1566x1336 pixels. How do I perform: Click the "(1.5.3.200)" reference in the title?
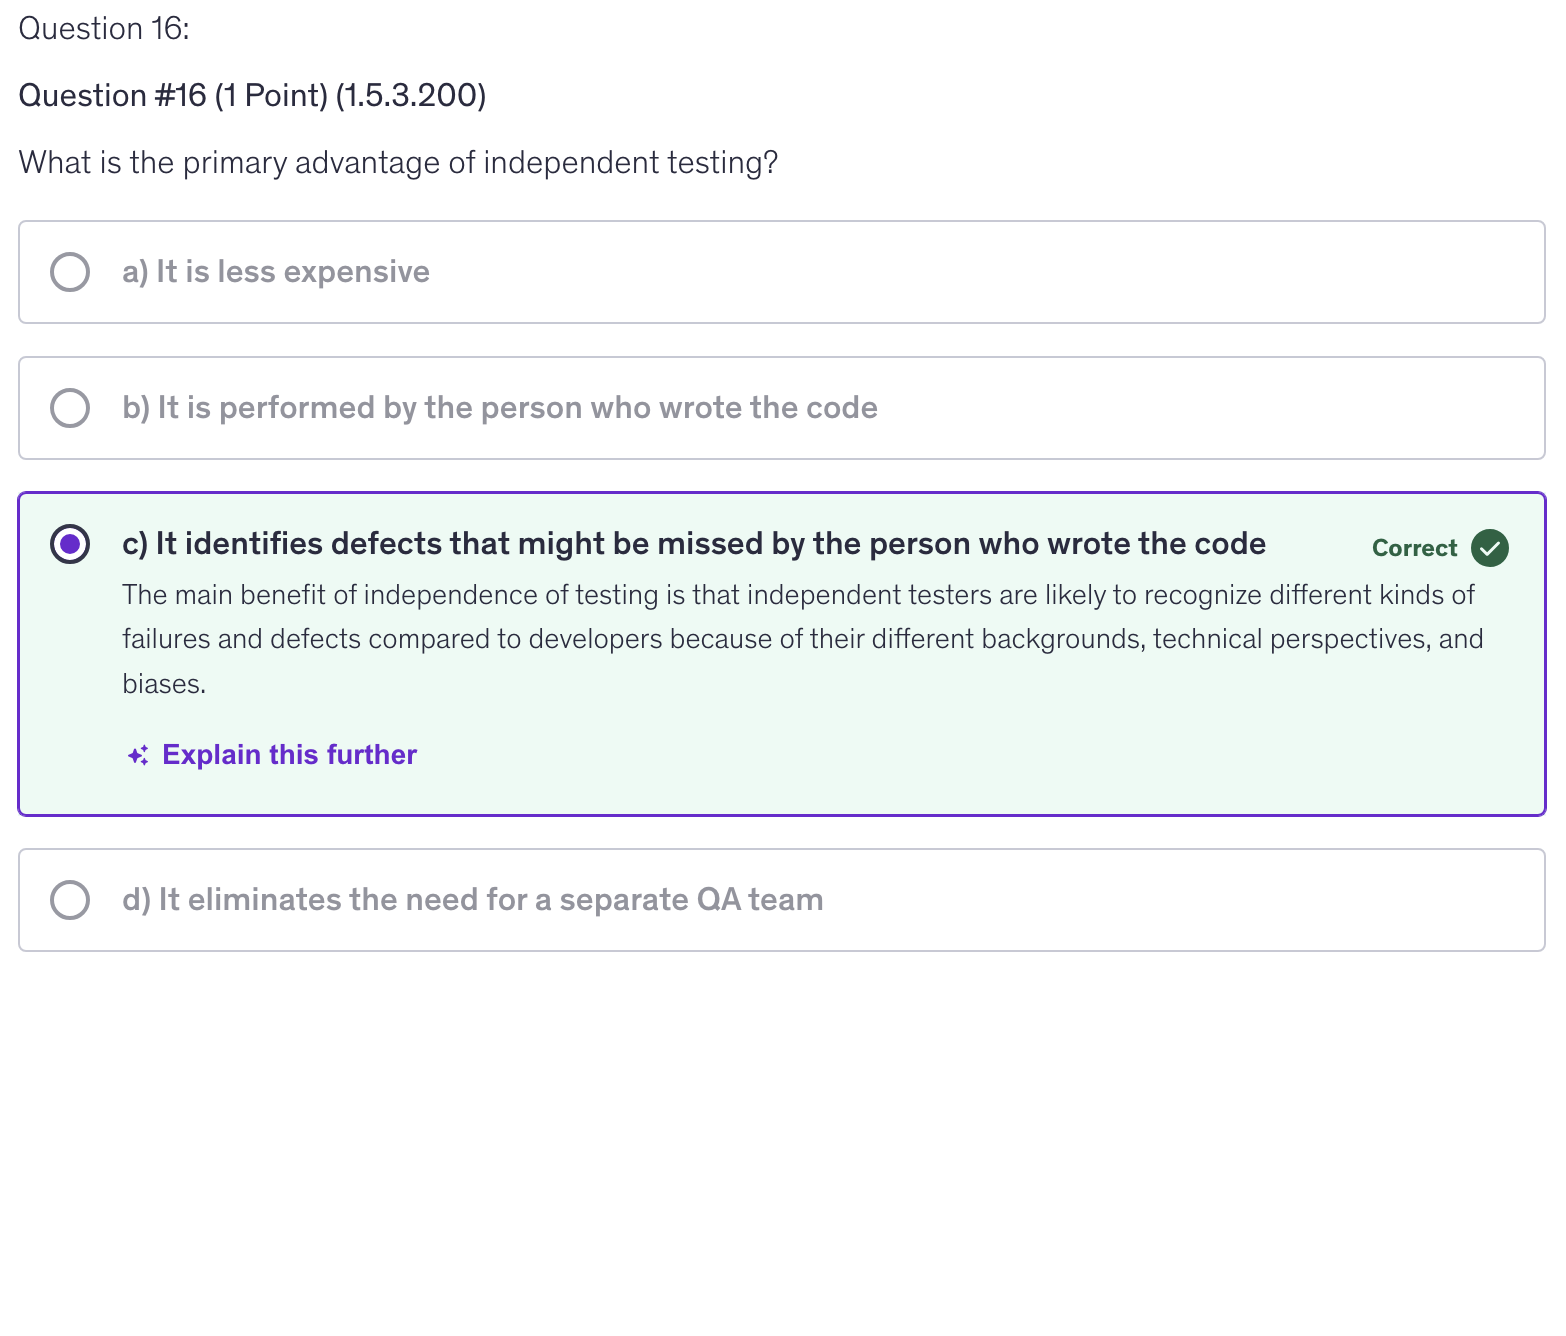pos(411,96)
